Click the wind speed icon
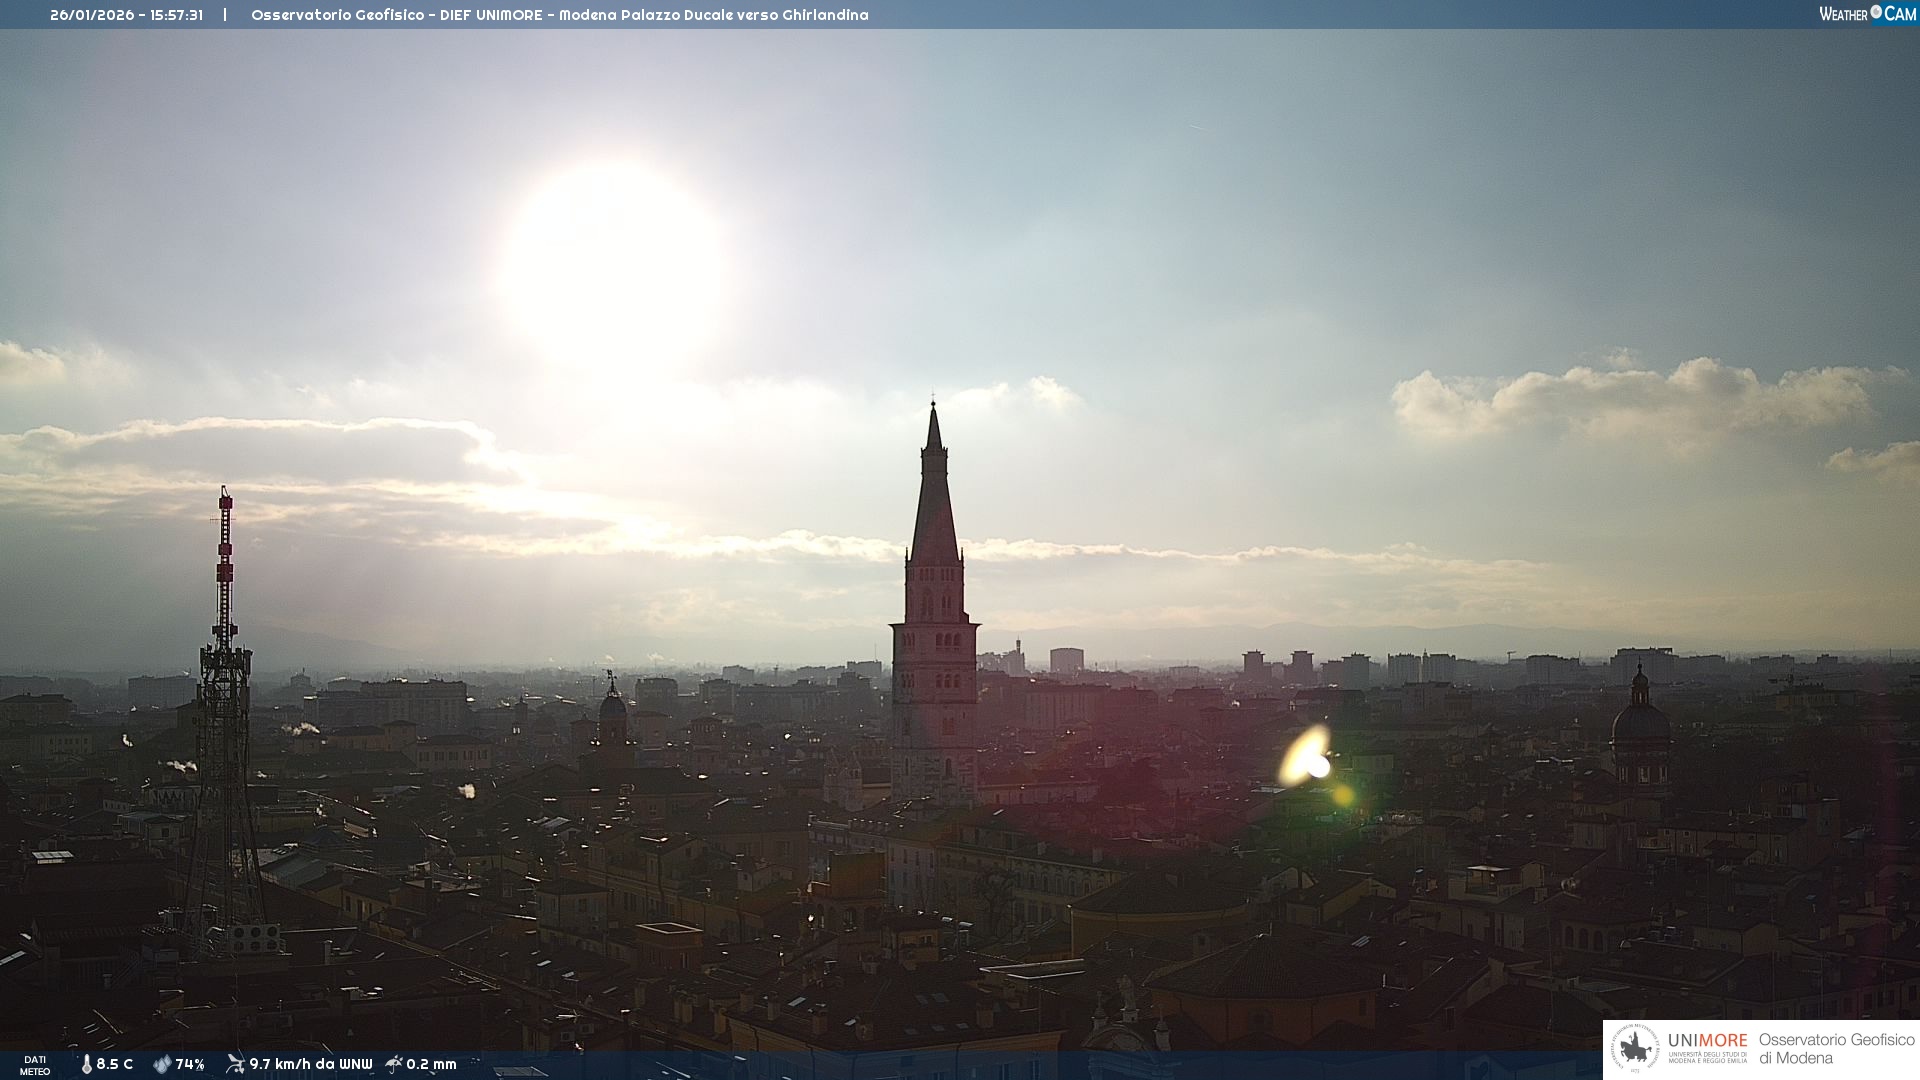 (x=235, y=1064)
